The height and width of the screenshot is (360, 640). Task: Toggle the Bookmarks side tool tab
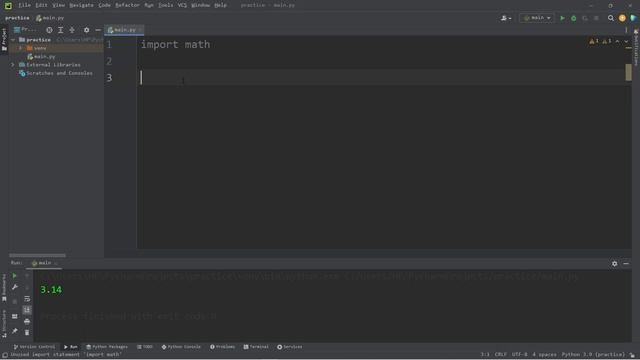coord(4,287)
